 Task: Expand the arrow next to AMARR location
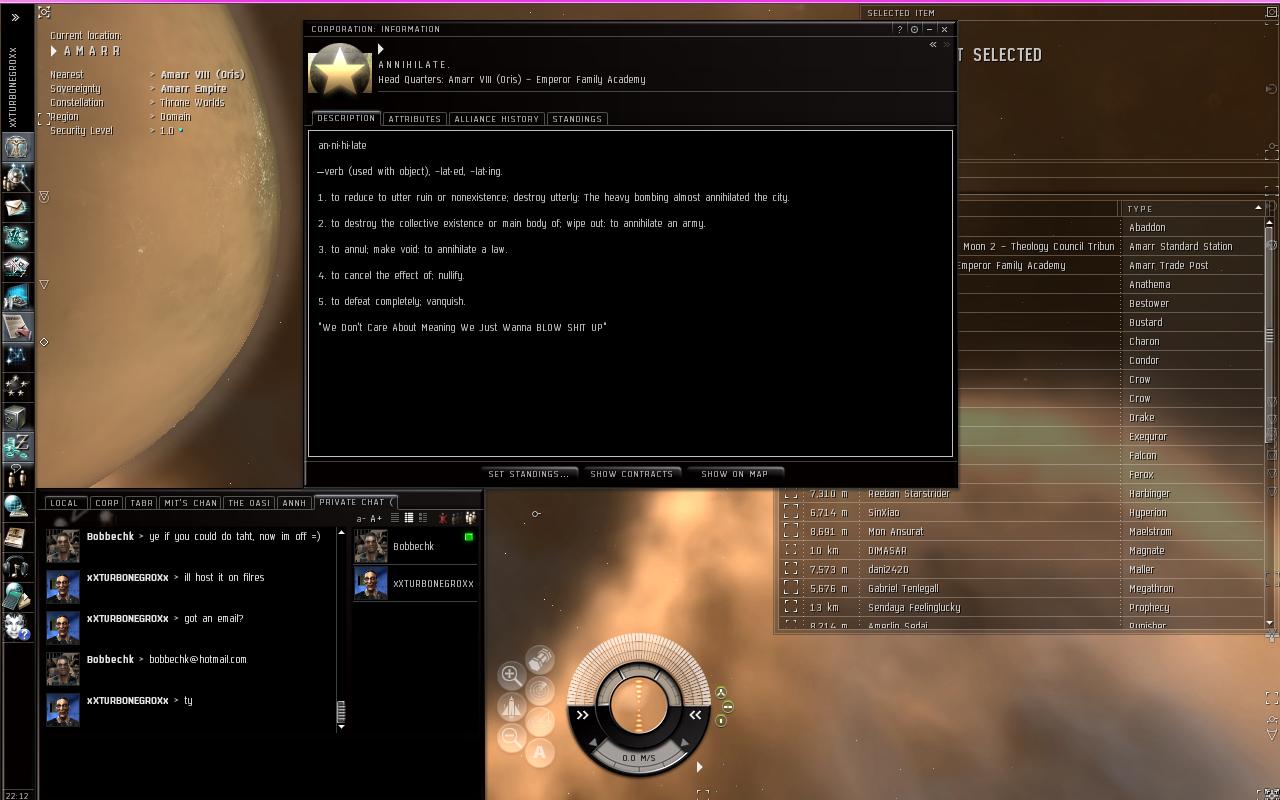point(54,51)
